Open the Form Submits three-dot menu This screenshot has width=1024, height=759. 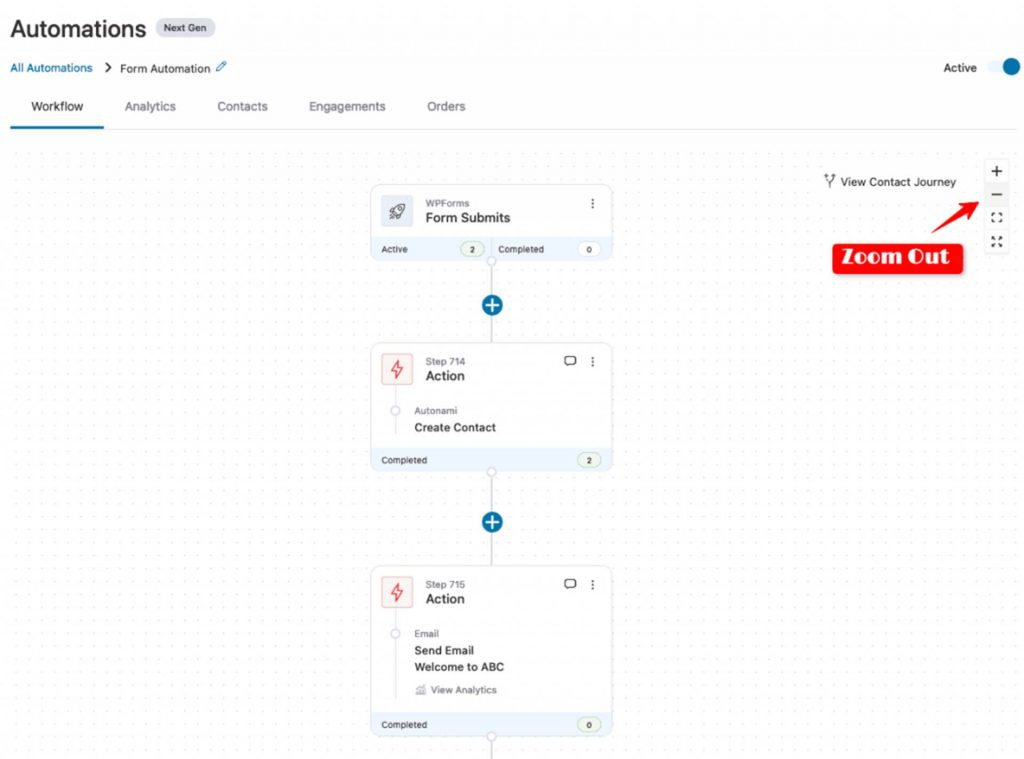pyautogui.click(x=592, y=204)
